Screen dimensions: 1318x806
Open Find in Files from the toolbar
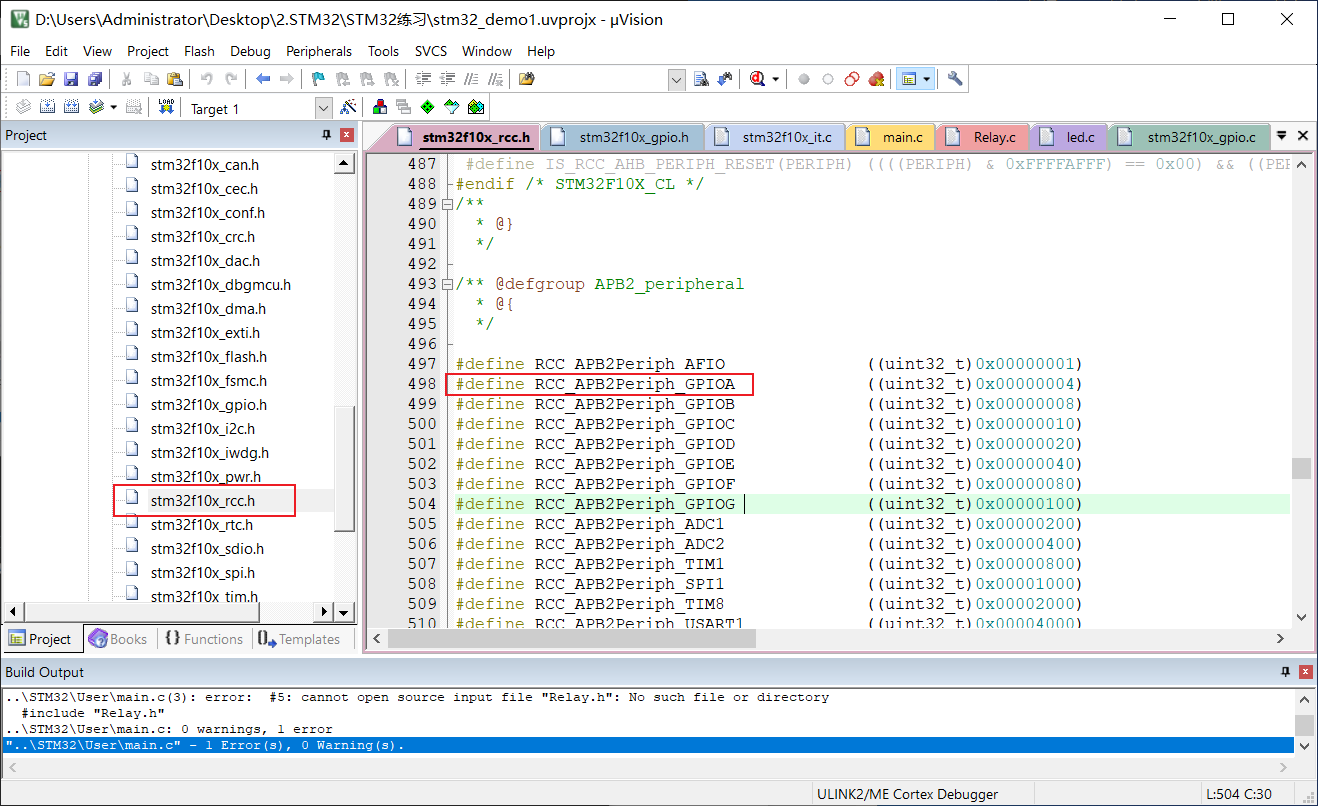point(526,79)
